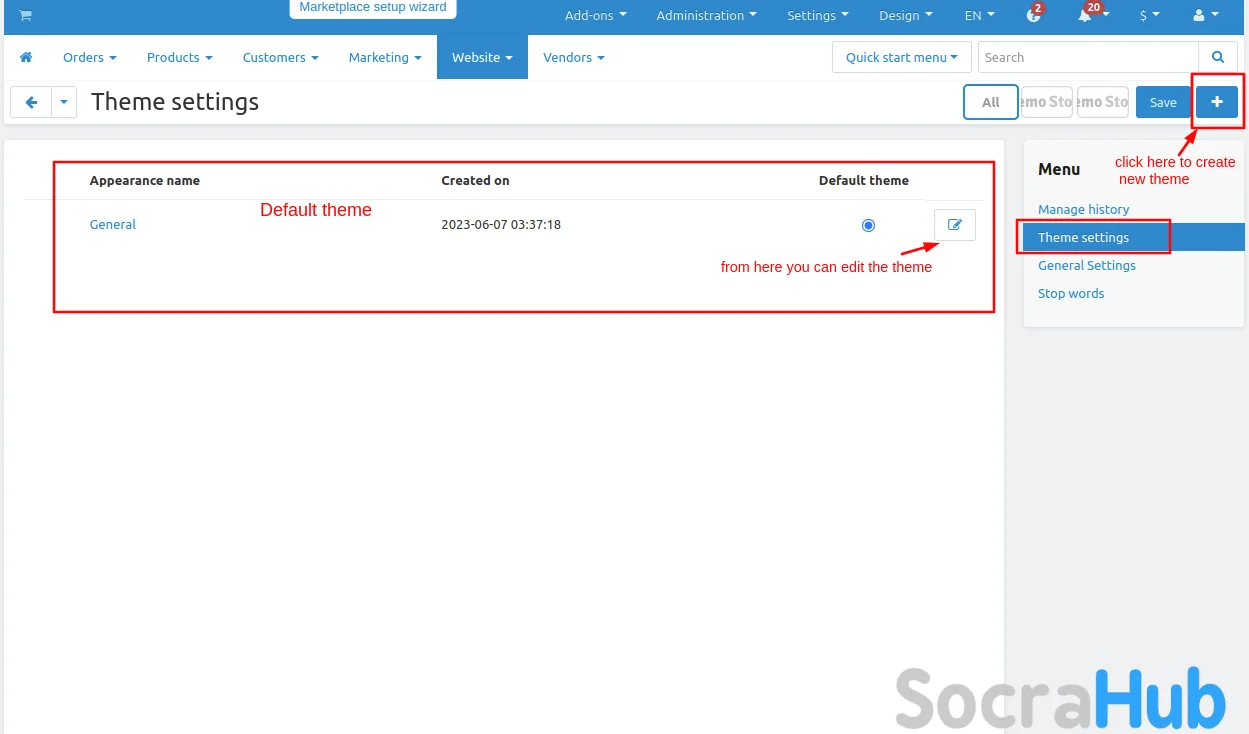Click the edit icon for General theme
The width and height of the screenshot is (1249, 734).
(954, 225)
